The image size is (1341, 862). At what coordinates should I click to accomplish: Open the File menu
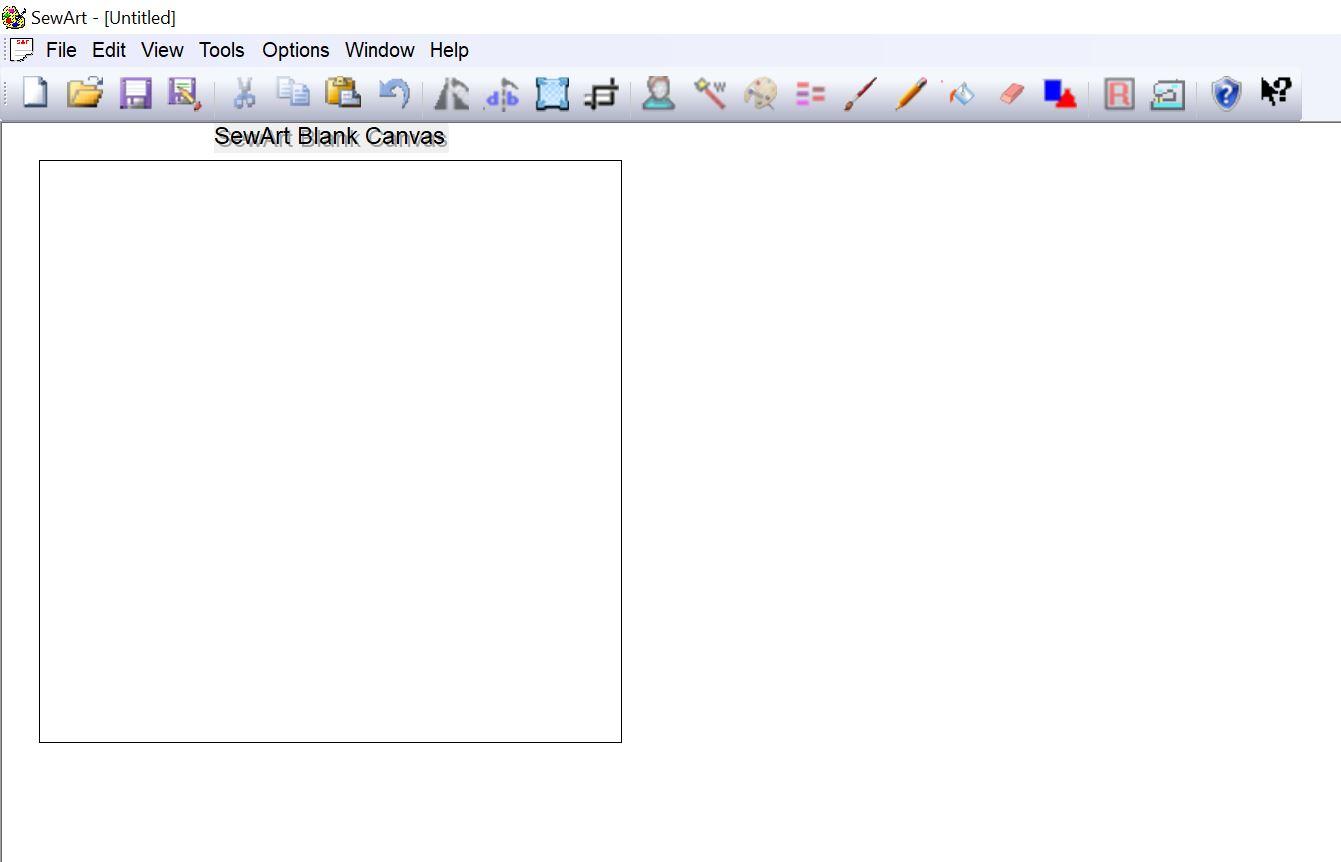(x=61, y=50)
